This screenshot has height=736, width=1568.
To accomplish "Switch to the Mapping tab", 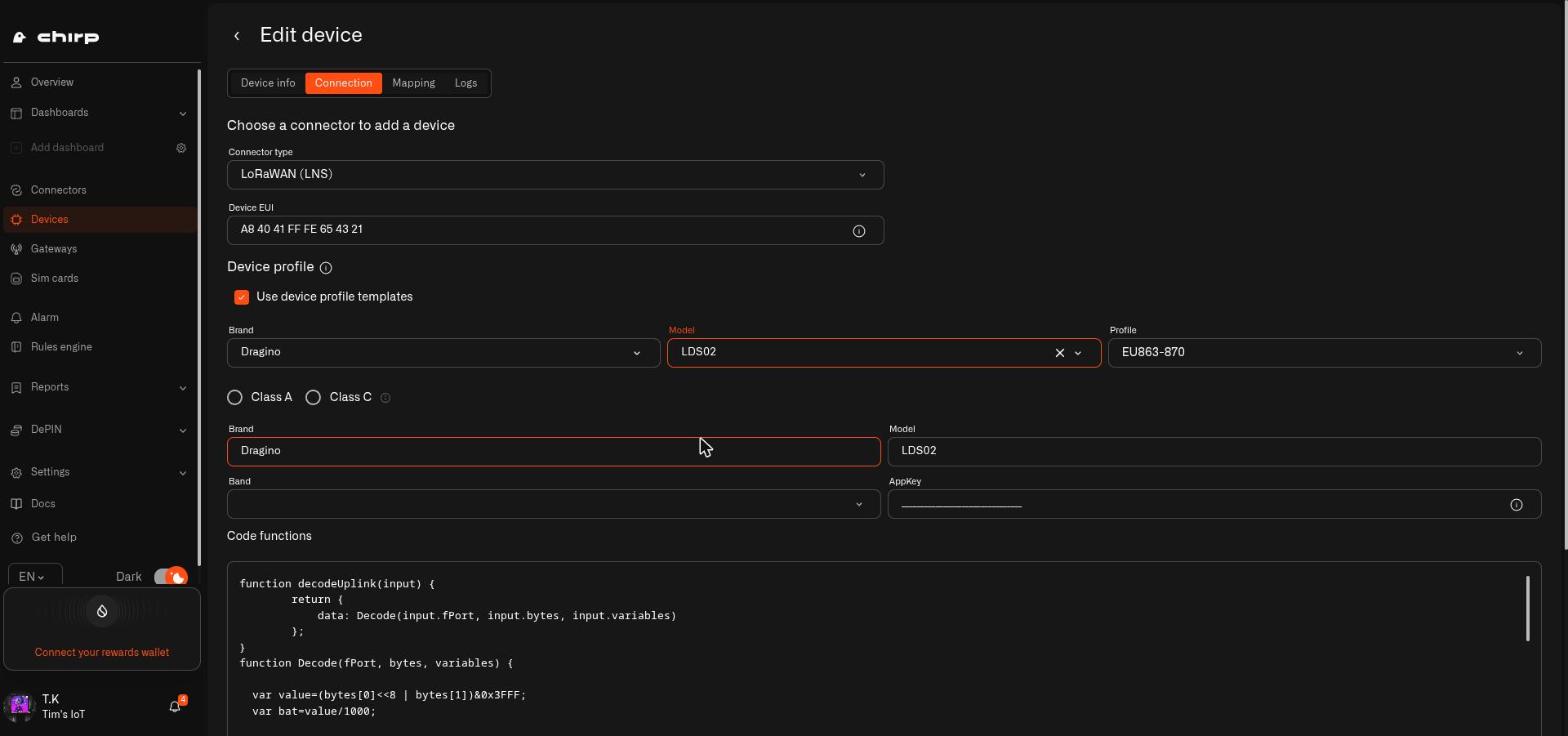I will (x=413, y=83).
